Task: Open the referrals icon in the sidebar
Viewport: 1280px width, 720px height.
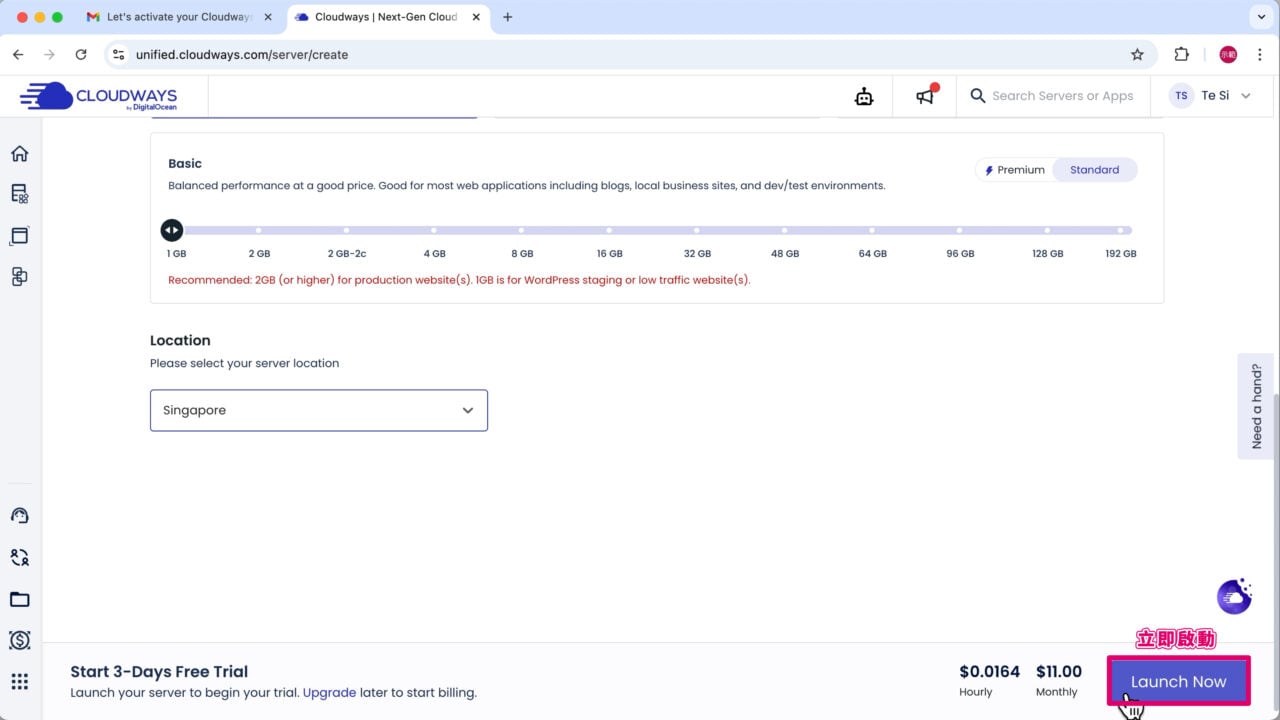Action: (x=19, y=557)
